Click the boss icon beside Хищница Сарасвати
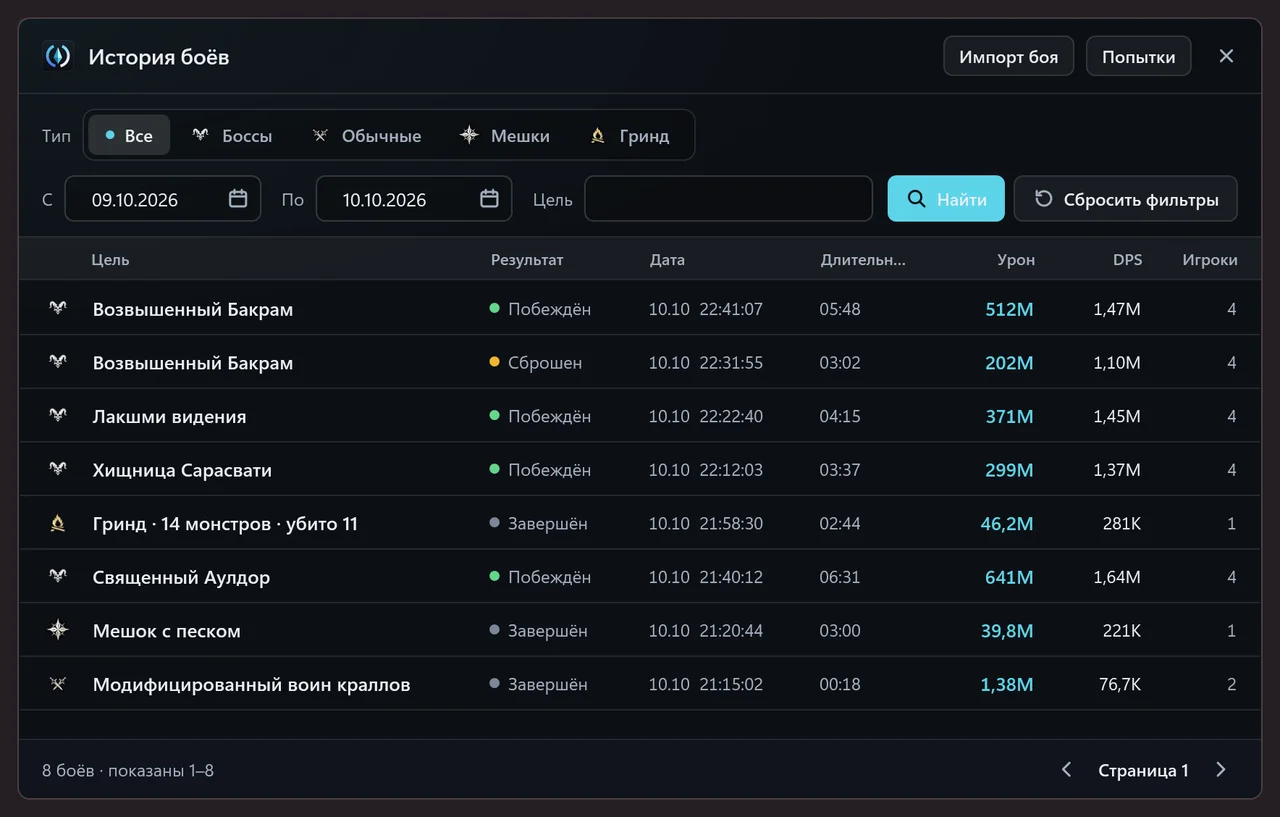The height and width of the screenshot is (817, 1280). (58, 470)
